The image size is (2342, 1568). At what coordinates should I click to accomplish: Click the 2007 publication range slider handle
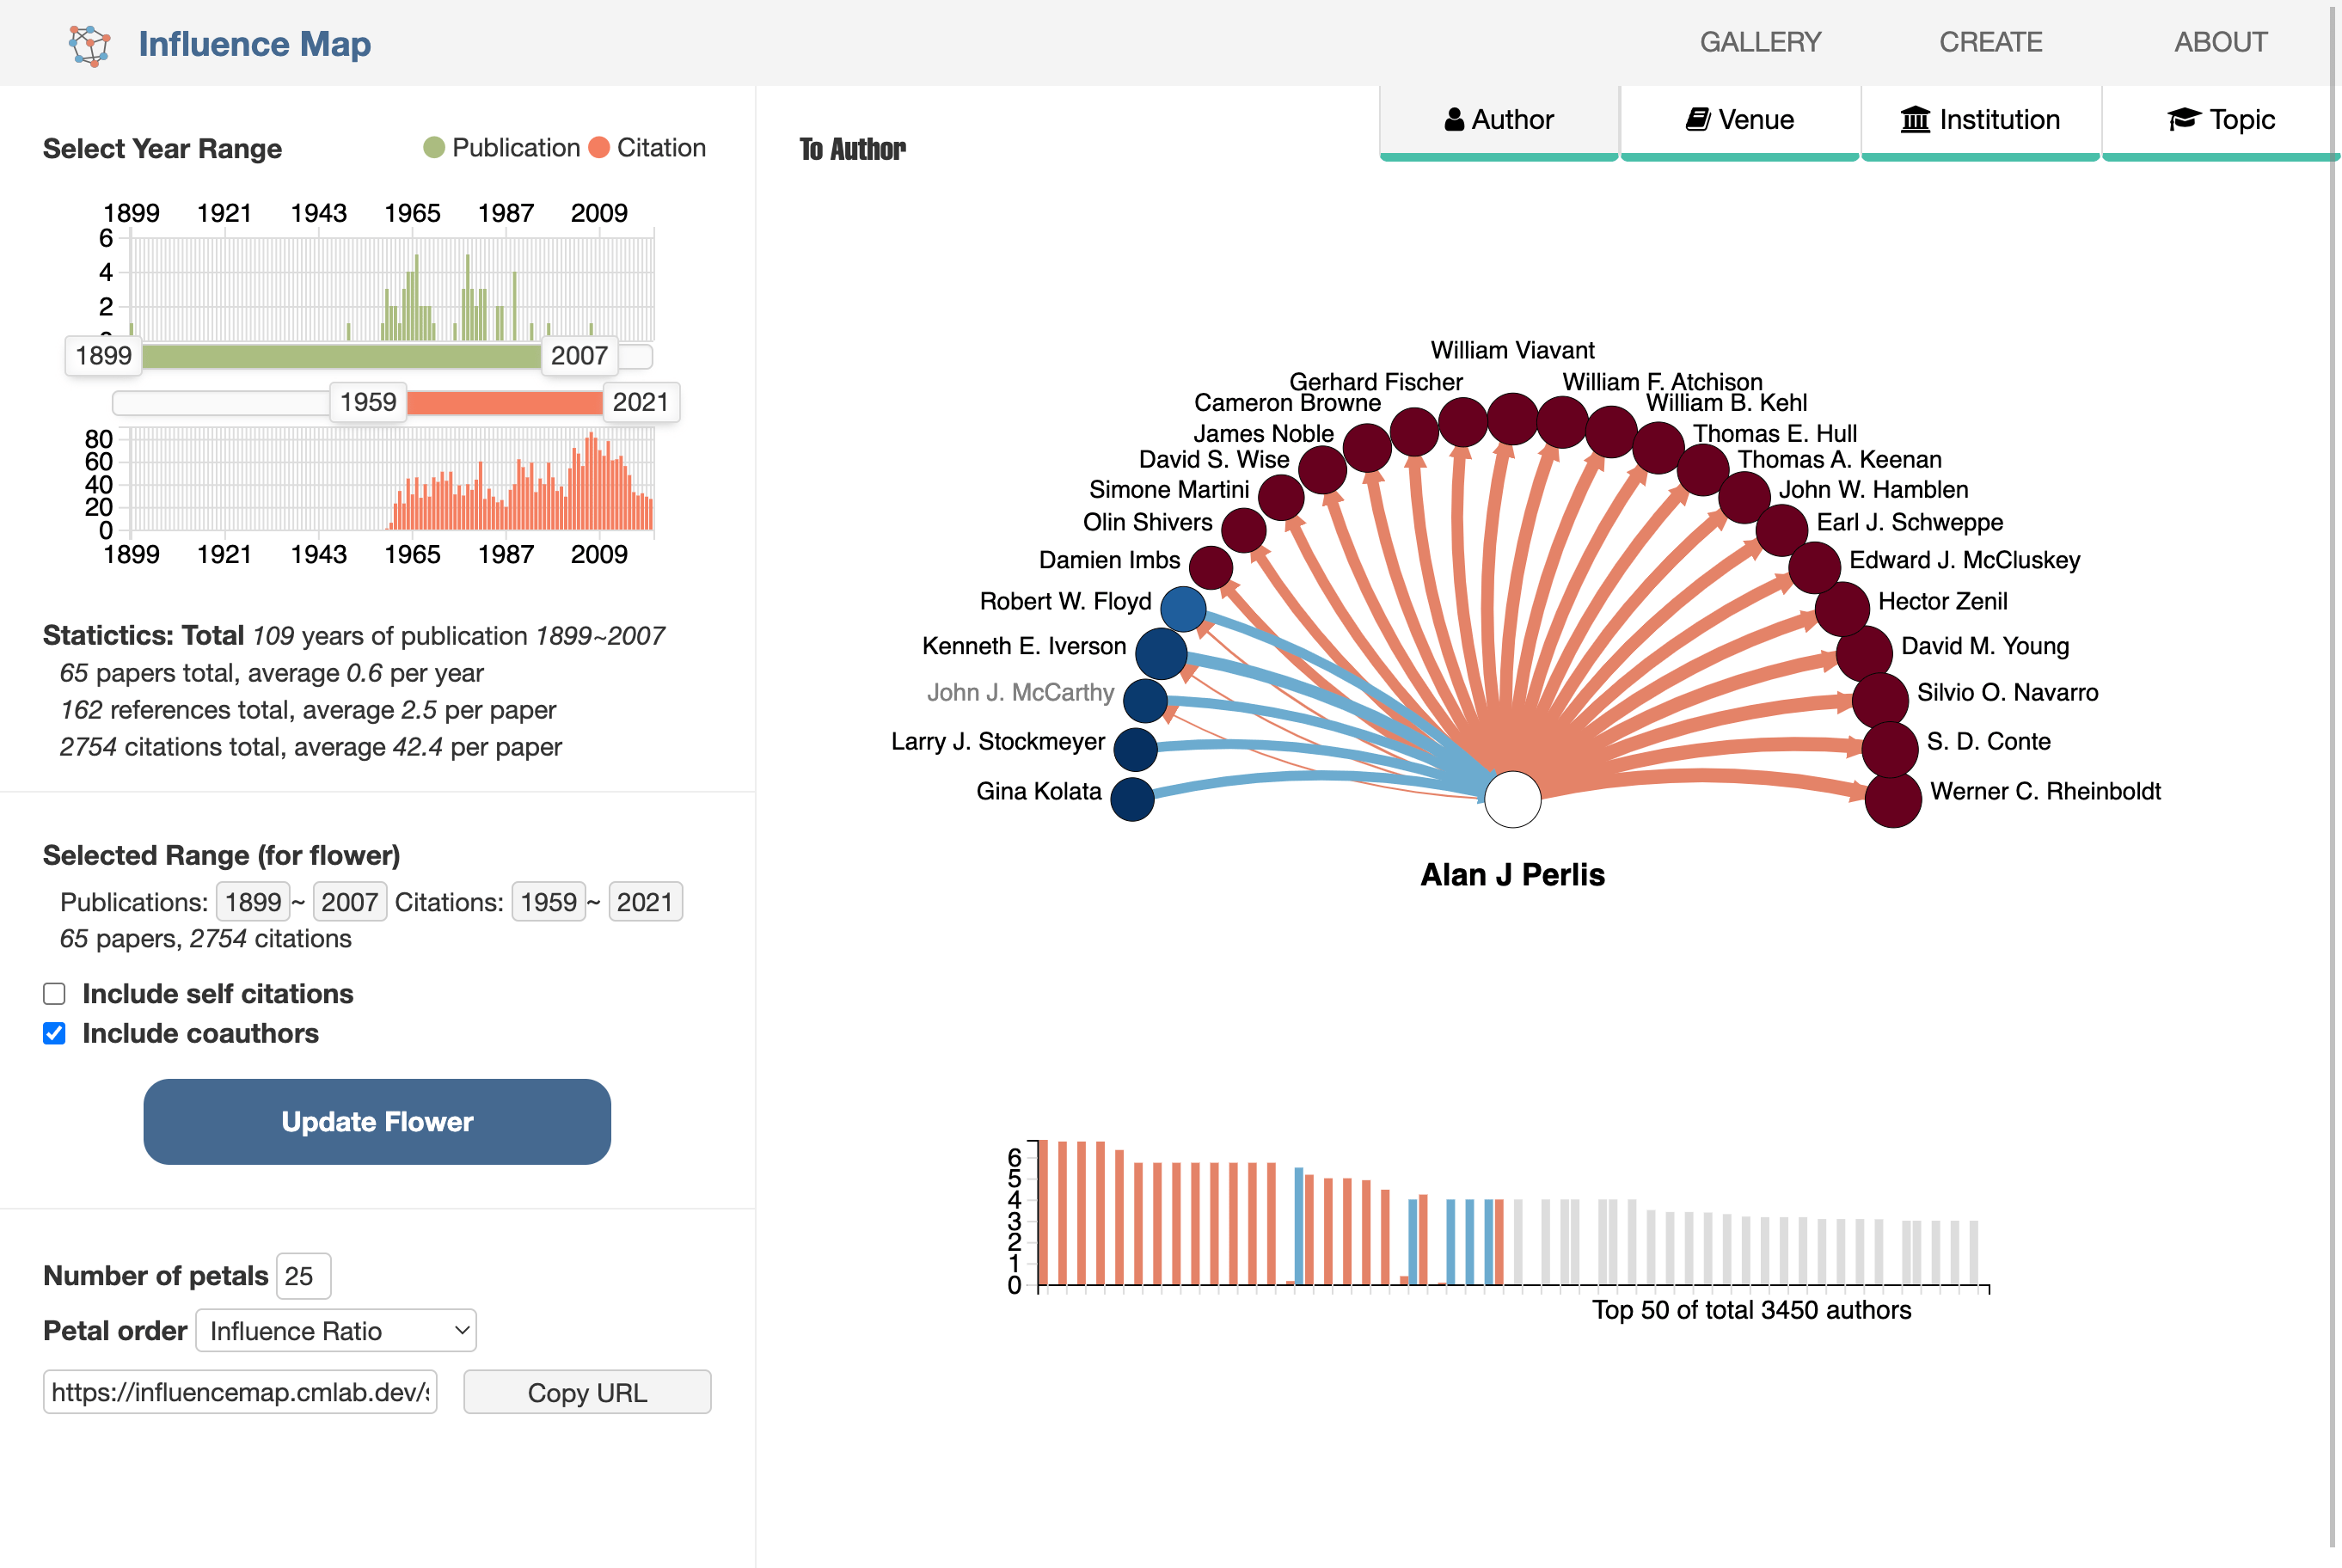click(579, 356)
